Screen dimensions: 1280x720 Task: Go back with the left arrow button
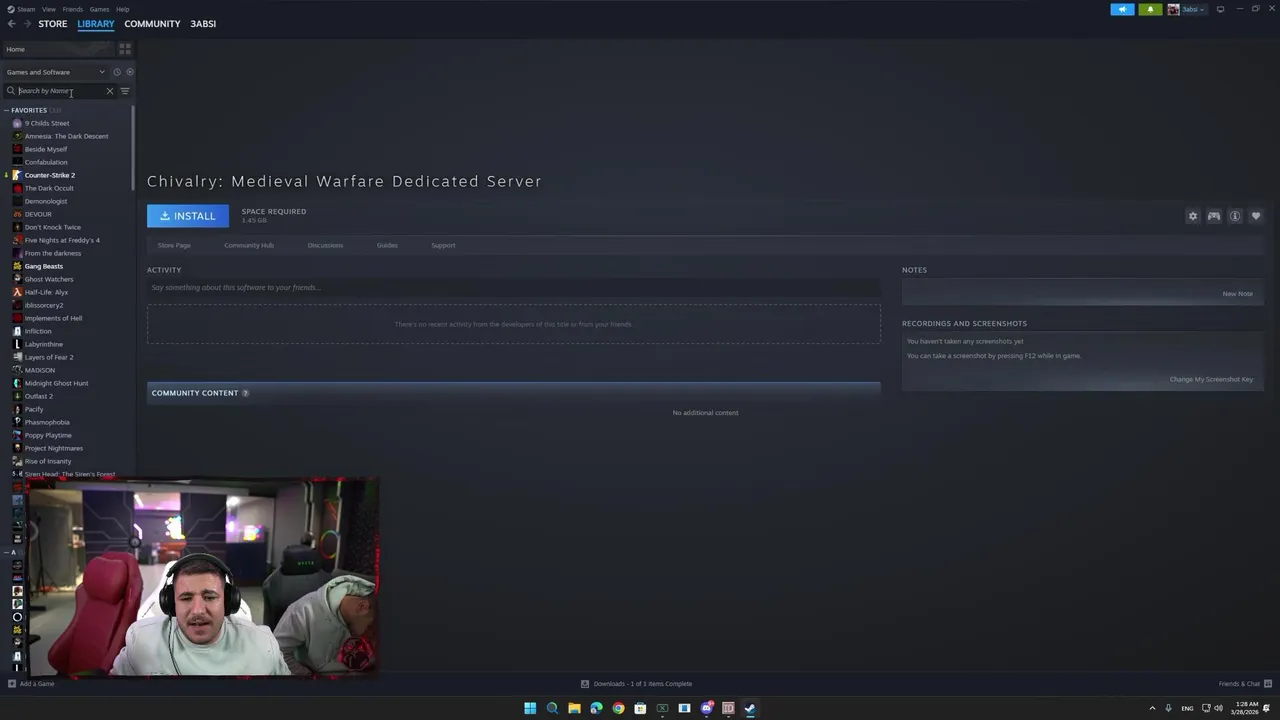tap(11, 24)
